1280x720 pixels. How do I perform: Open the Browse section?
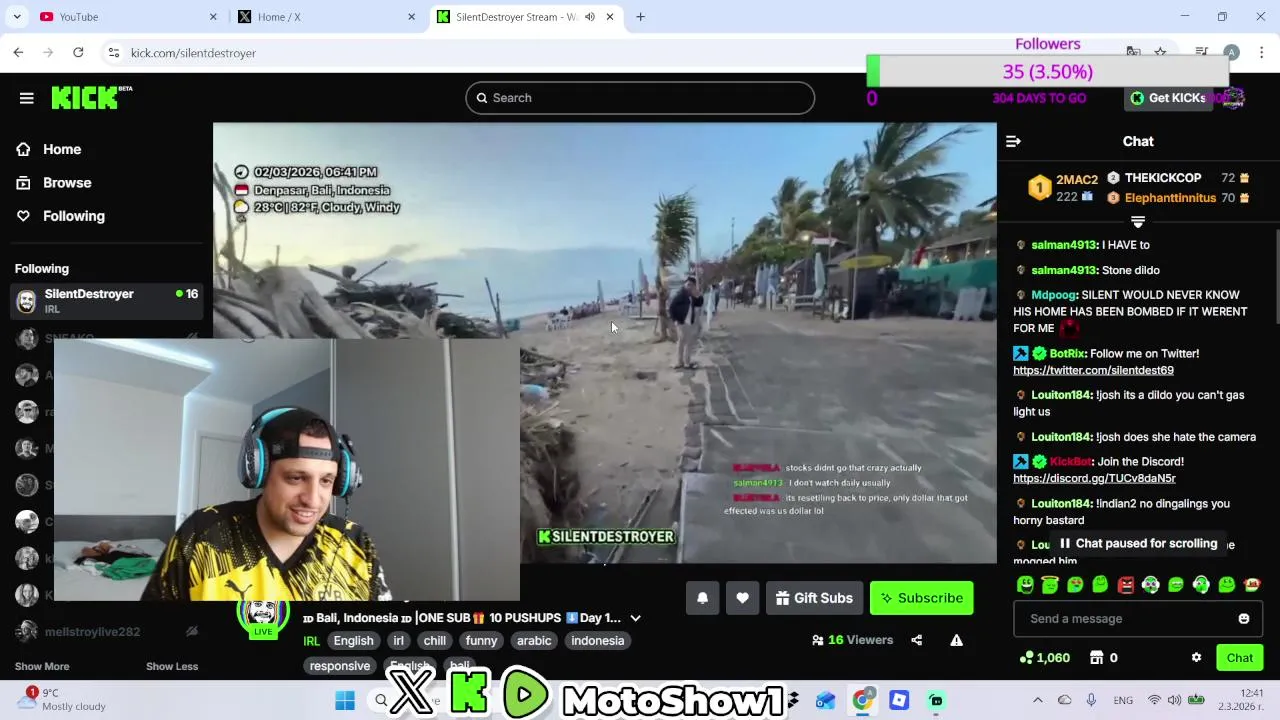coord(67,183)
